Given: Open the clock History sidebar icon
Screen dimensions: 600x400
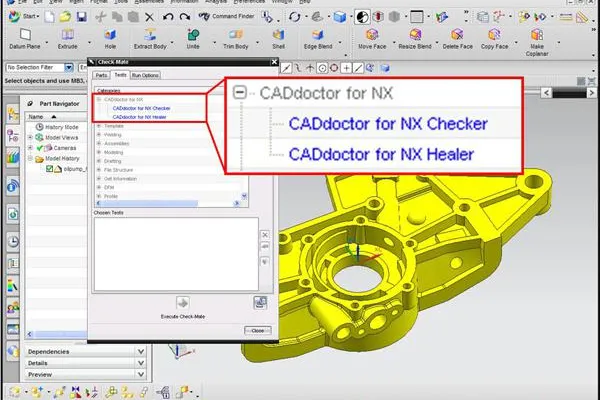Looking at the screenshot, I should tap(13, 242).
